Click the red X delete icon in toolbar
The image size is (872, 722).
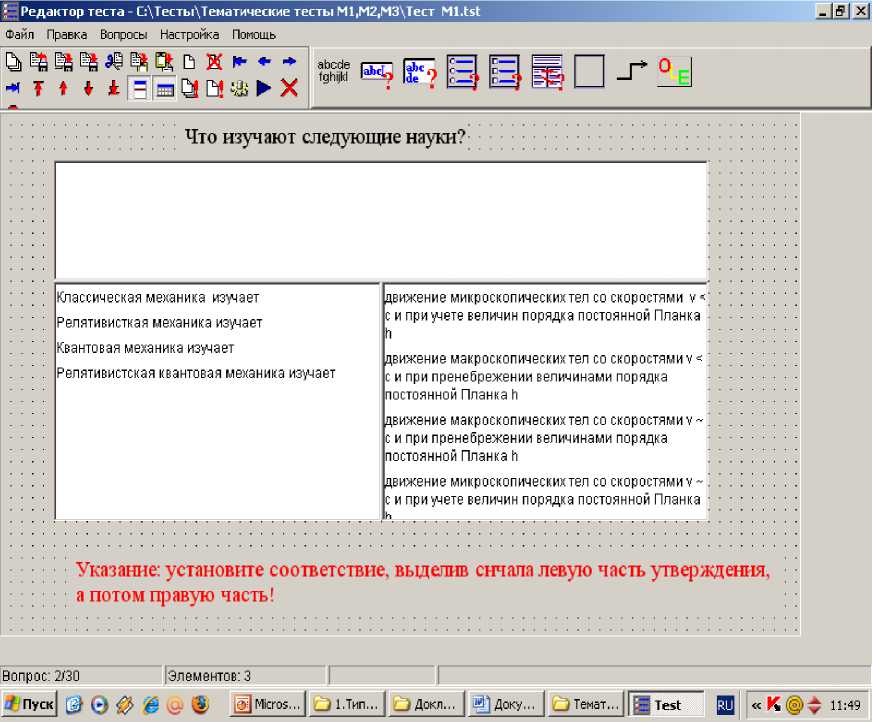[290, 89]
